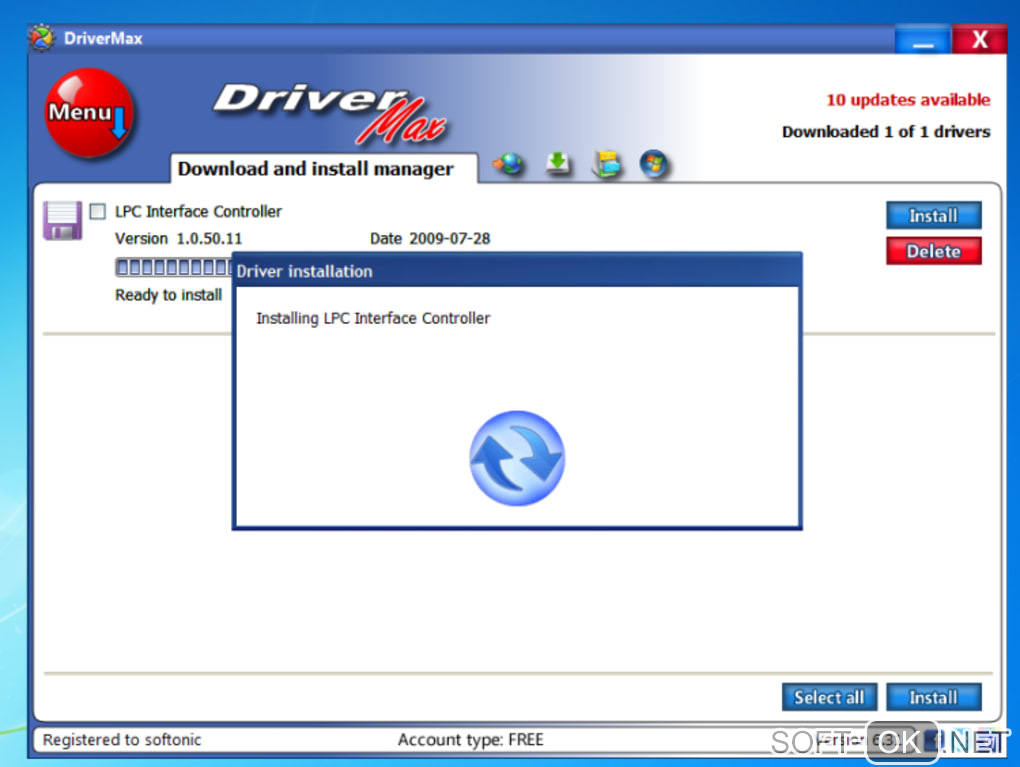Screen dimensions: 1020x767
Task: Click the red Delete button
Action: (x=933, y=251)
